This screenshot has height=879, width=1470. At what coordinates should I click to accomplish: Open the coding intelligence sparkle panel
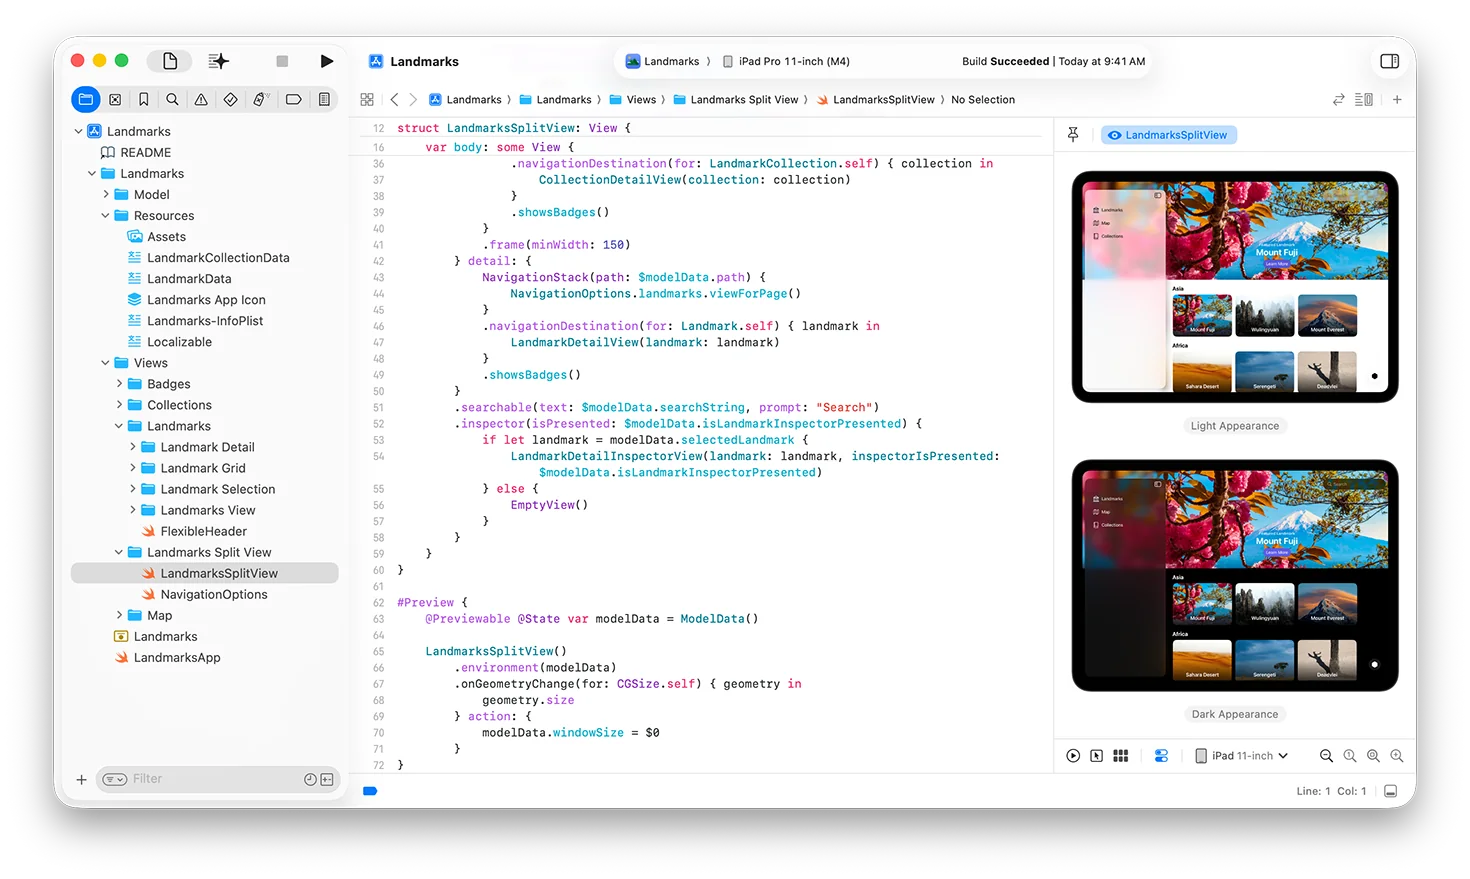218,61
